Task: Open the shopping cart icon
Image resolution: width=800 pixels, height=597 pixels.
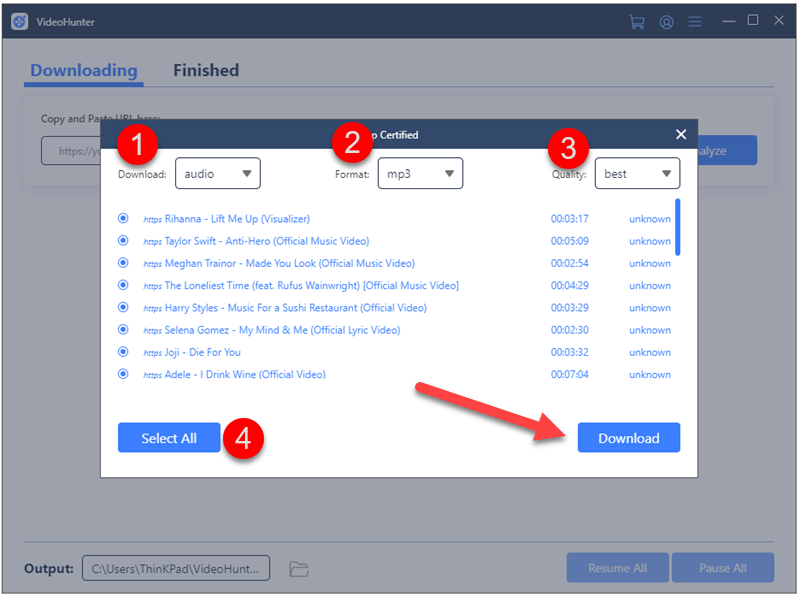Action: (x=636, y=22)
